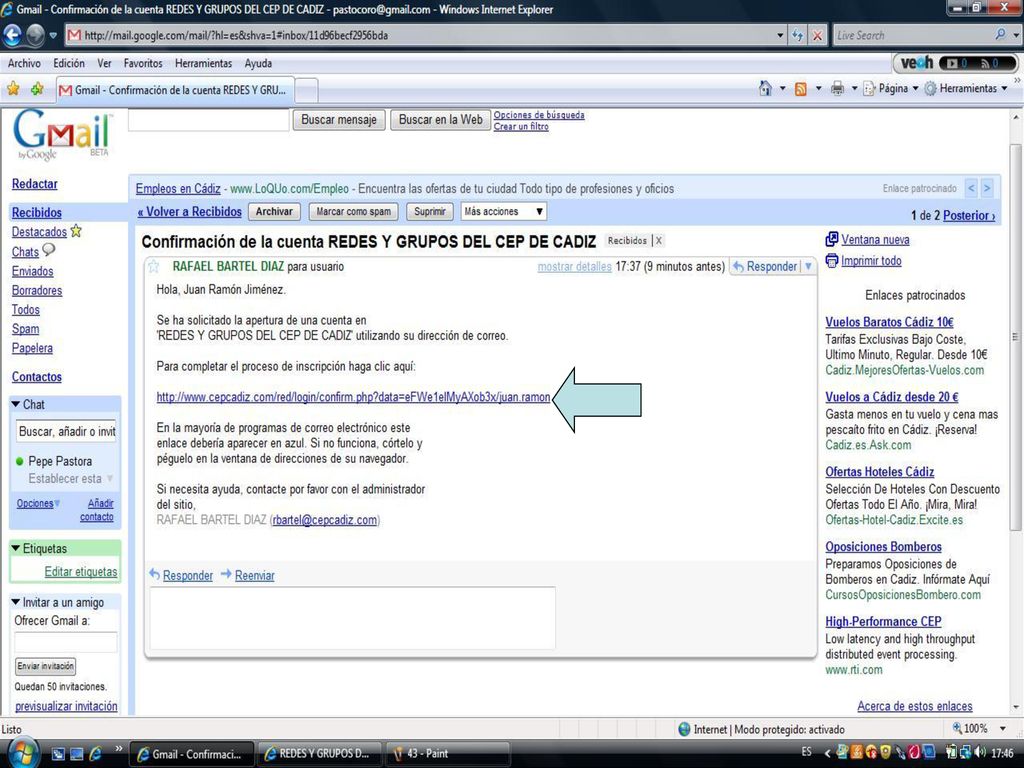Click next sponsored link arrow

click(987, 188)
